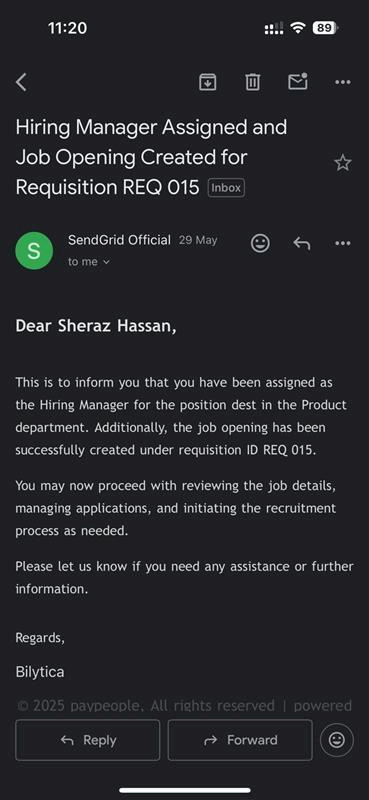Archive this email with the archive icon
369x800 pixels.
[x=207, y=82]
